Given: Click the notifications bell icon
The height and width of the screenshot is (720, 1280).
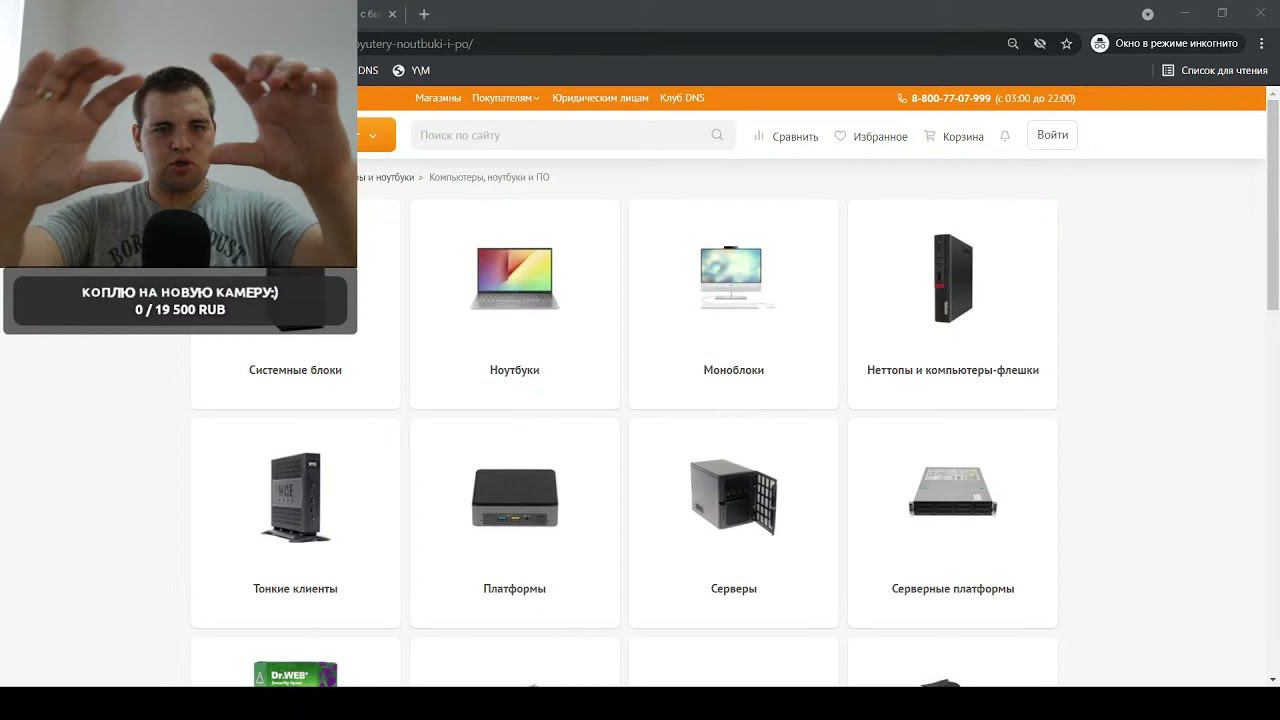Looking at the screenshot, I should point(1005,136).
